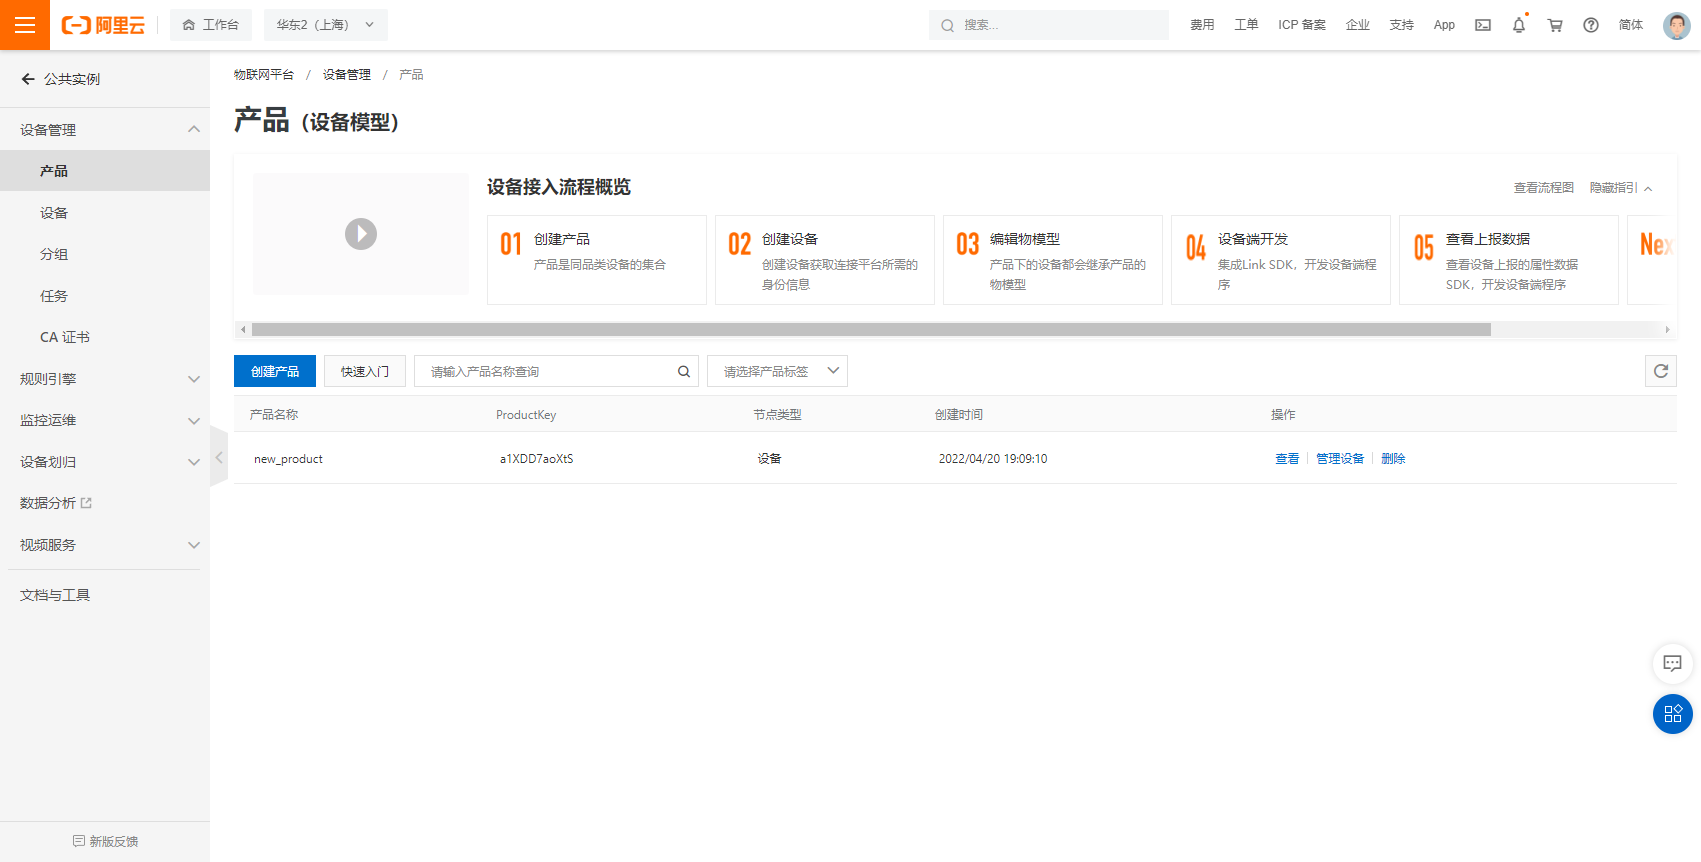The width and height of the screenshot is (1701, 862).
Task: Open step 04 设备端开发 card
Action: coord(1281,260)
